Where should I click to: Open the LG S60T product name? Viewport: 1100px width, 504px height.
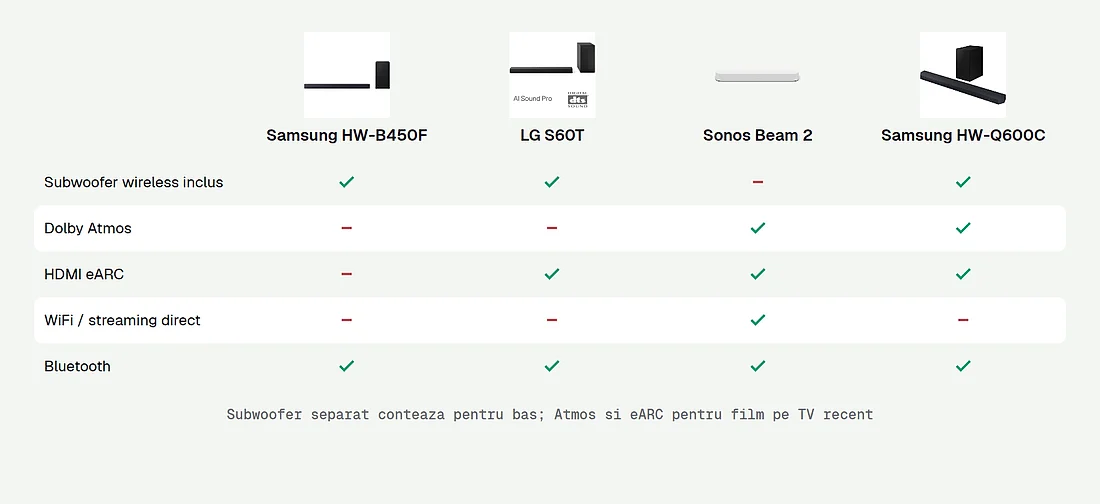(x=552, y=135)
